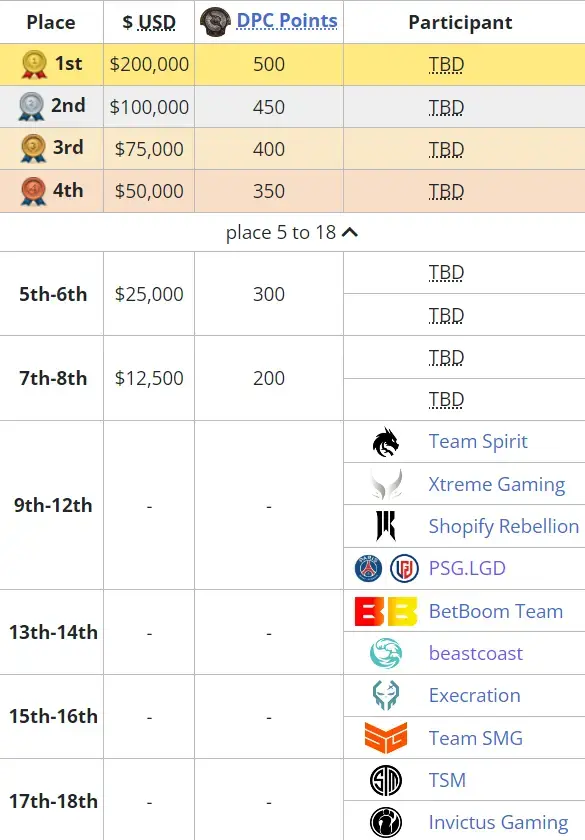585x840 pixels.
Task: Click TBD in the 1st place row
Action: tap(448, 64)
